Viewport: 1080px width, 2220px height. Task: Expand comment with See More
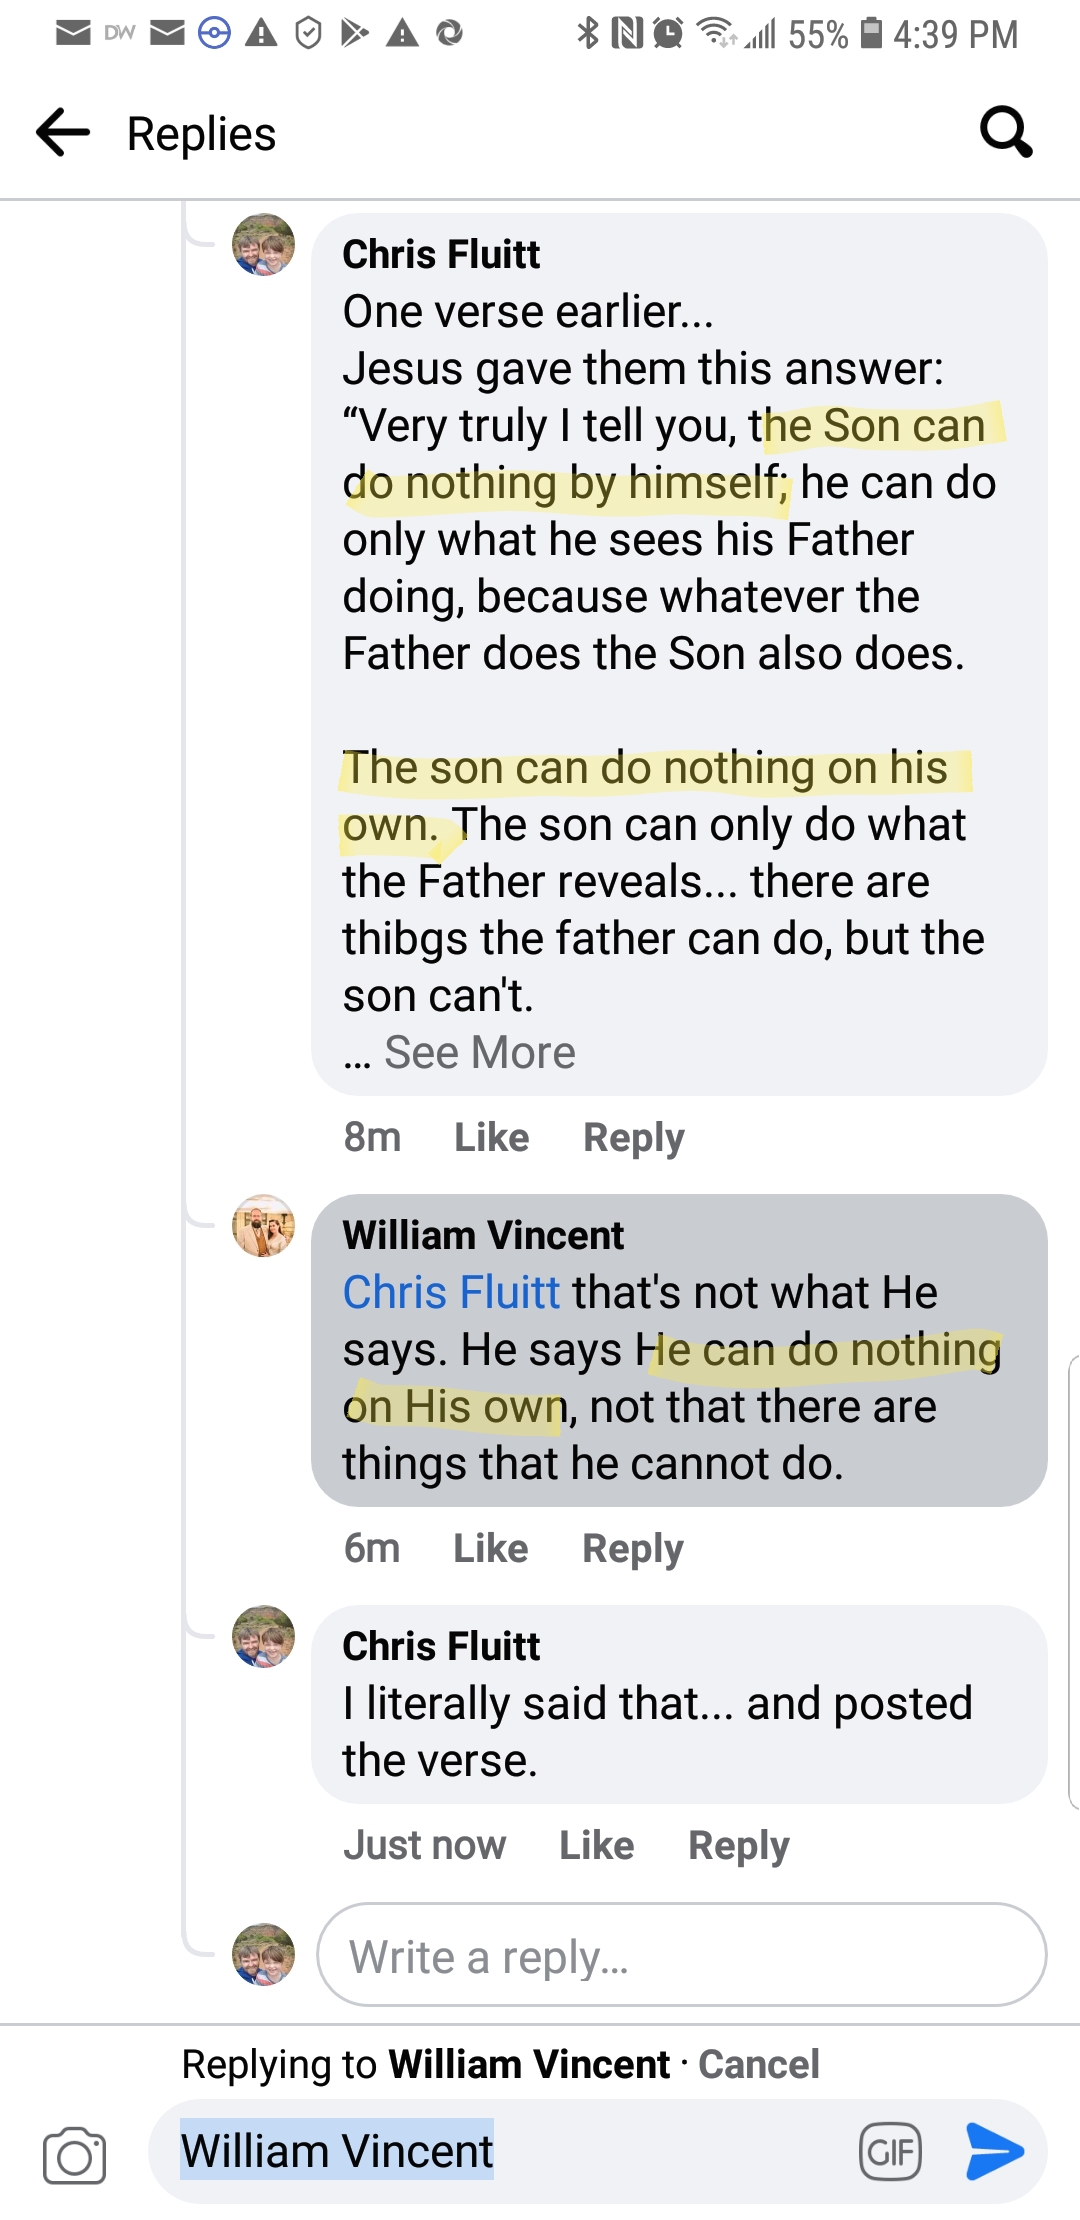tap(479, 1052)
